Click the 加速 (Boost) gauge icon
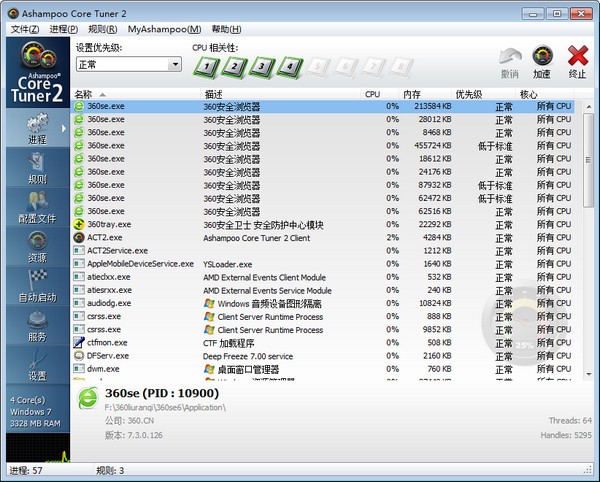This screenshot has height=482, width=600. click(542, 56)
